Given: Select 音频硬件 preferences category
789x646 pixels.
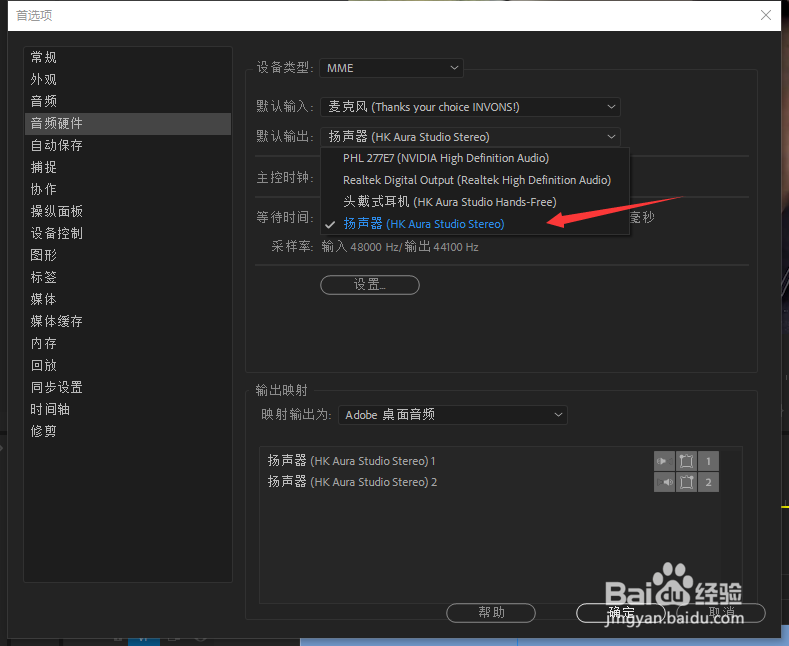Looking at the screenshot, I should (128, 123).
